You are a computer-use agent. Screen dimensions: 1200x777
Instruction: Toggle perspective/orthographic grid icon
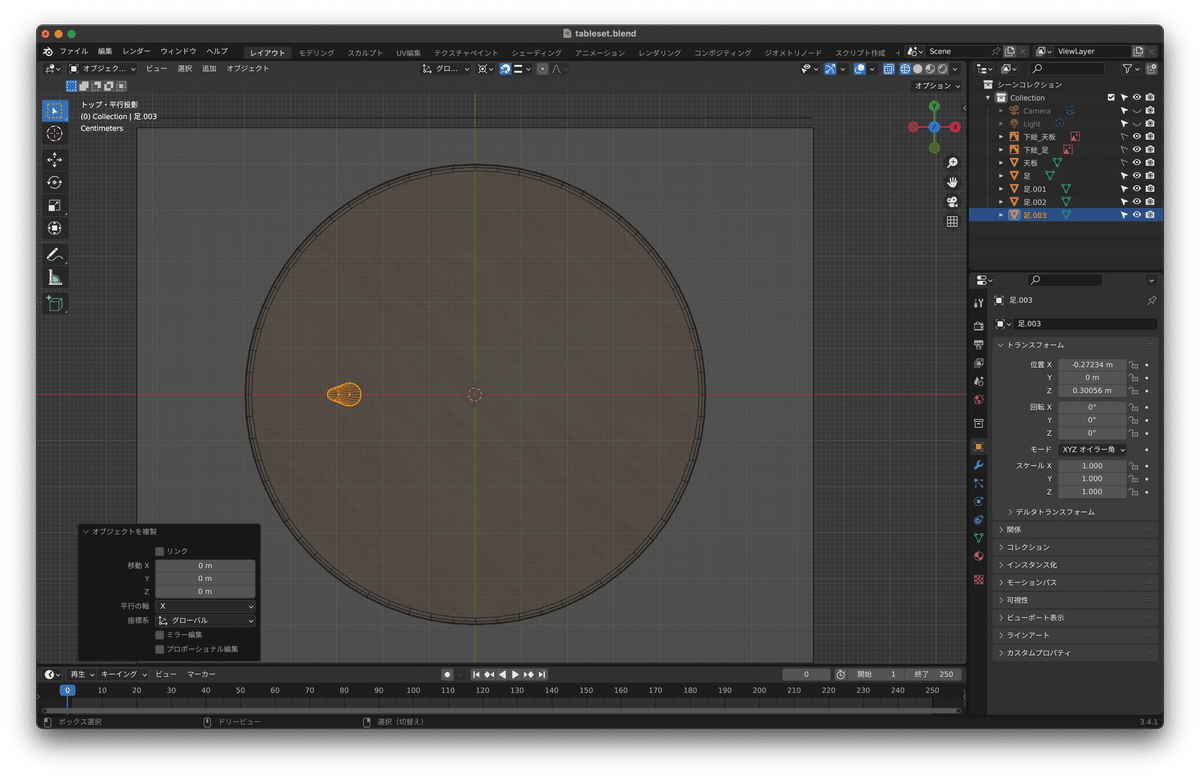[952, 222]
